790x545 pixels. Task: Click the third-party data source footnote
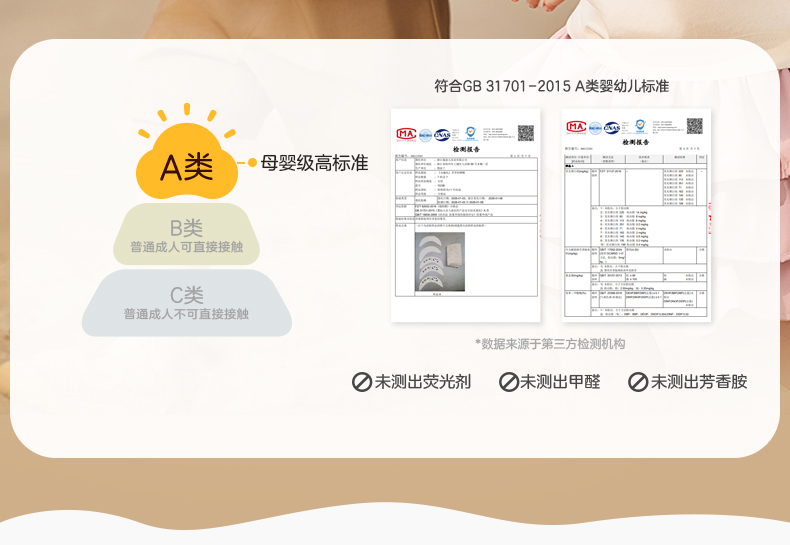[550, 343]
